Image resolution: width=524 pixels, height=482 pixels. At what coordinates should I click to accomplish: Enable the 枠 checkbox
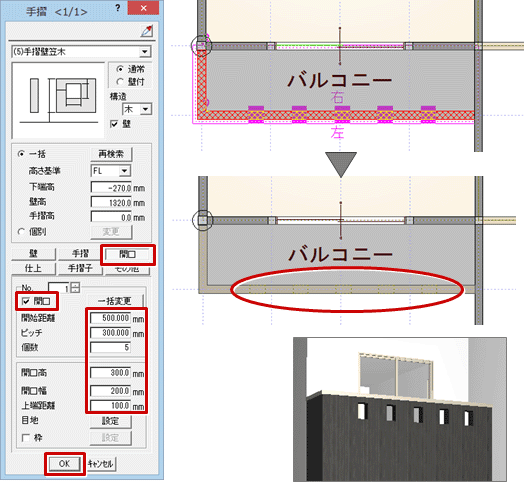[x=26, y=438]
